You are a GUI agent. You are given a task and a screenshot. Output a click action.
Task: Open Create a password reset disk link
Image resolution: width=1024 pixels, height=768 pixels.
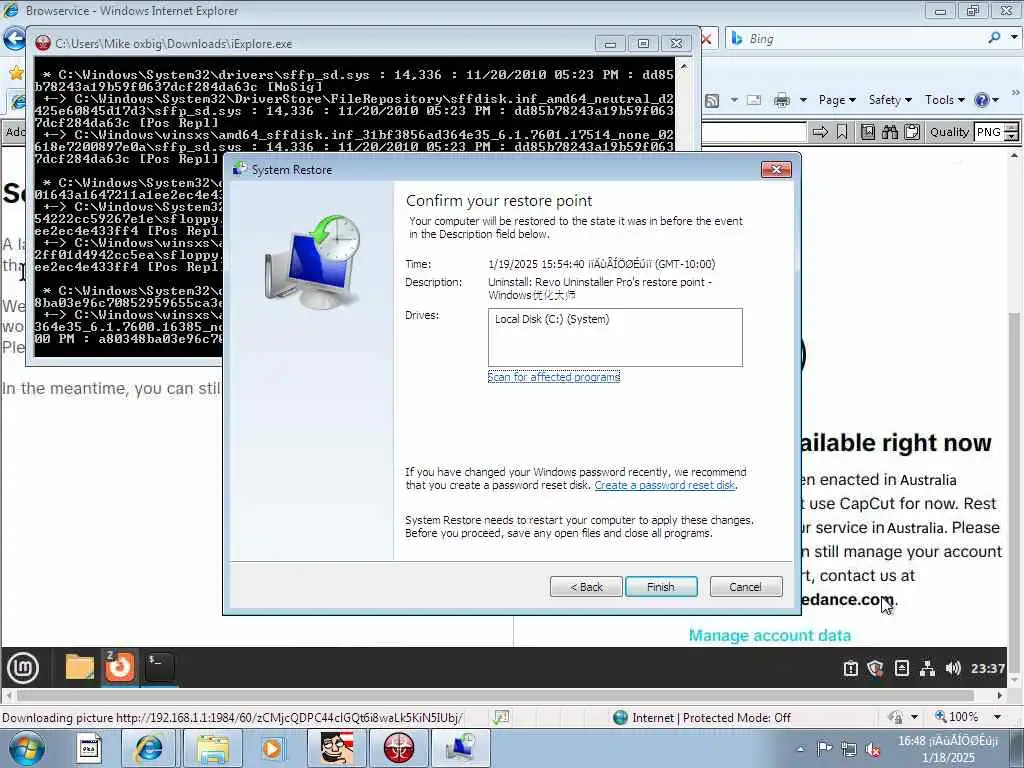(x=665, y=485)
